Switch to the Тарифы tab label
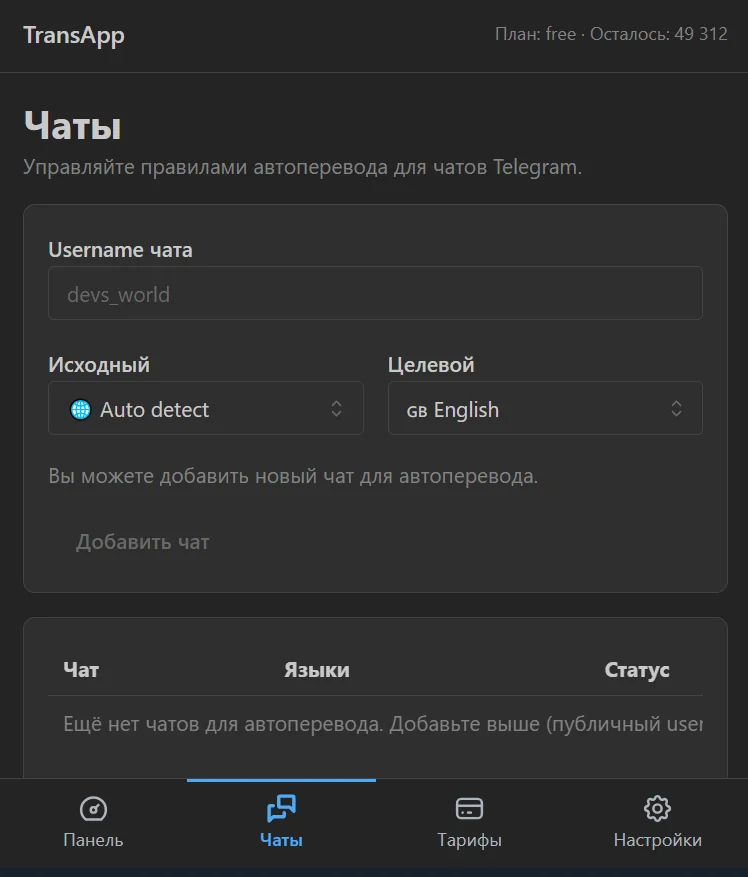The width and height of the screenshot is (748, 877). click(469, 840)
